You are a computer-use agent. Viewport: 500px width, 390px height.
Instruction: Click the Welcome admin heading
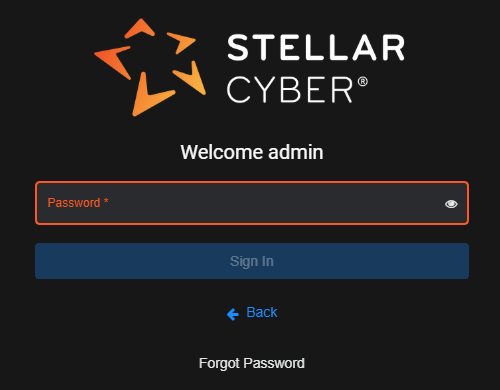pyautogui.click(x=252, y=152)
